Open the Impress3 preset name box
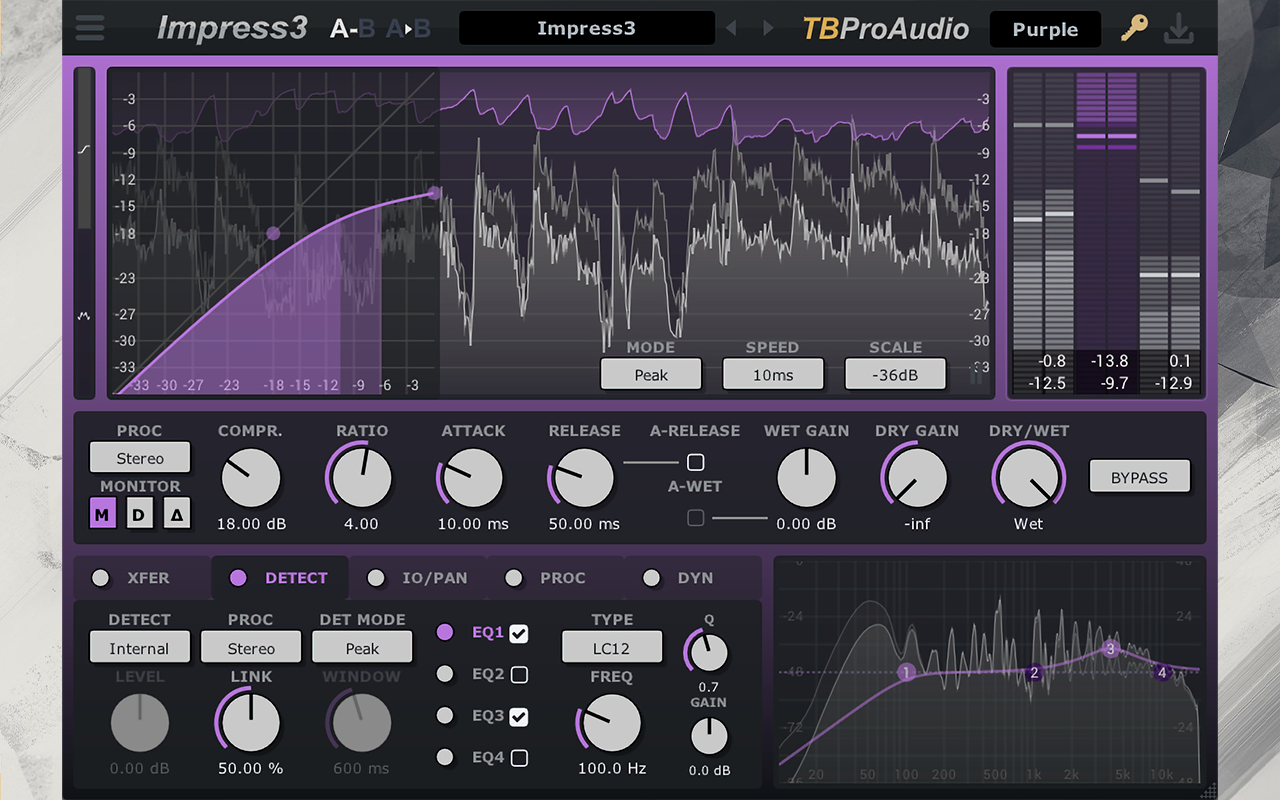The height and width of the screenshot is (800, 1280). point(586,28)
